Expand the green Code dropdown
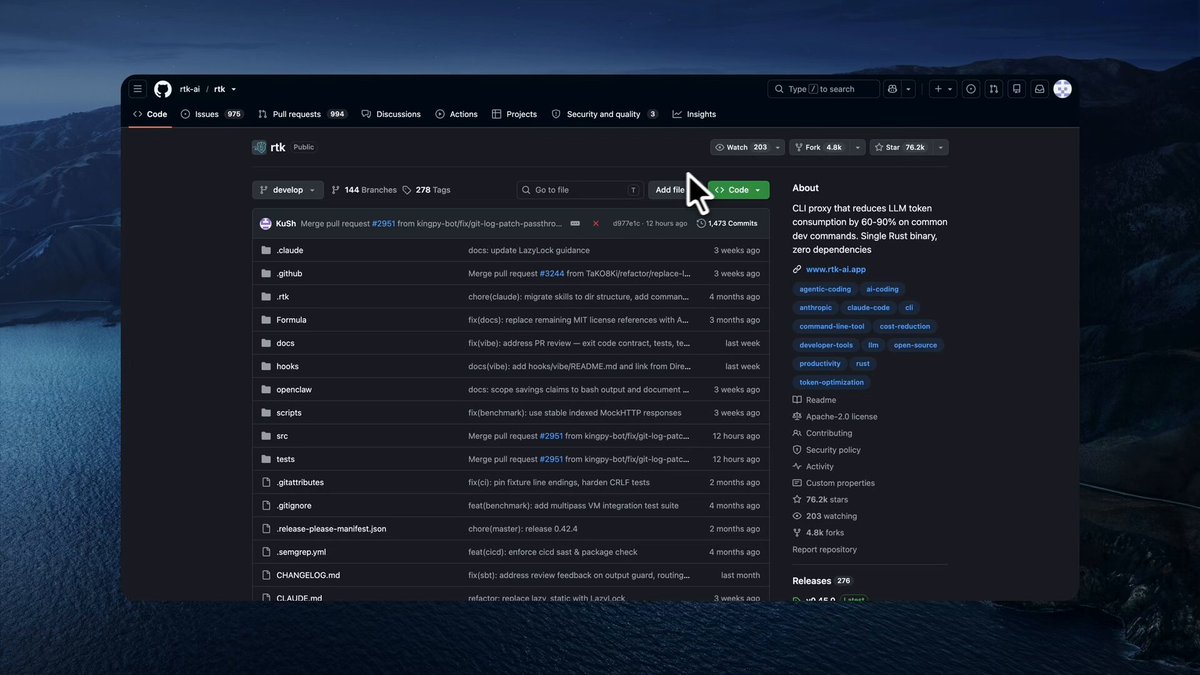This screenshot has width=1200, height=675. [x=739, y=190]
